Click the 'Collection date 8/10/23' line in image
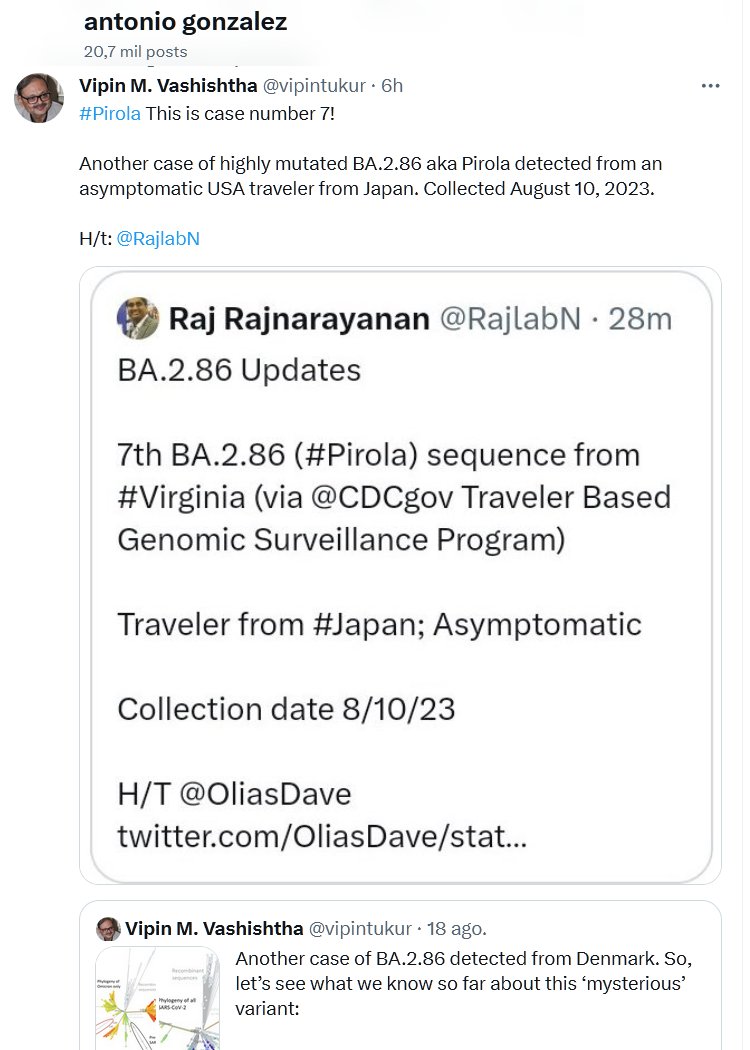The height and width of the screenshot is (1050, 750). pos(287,709)
